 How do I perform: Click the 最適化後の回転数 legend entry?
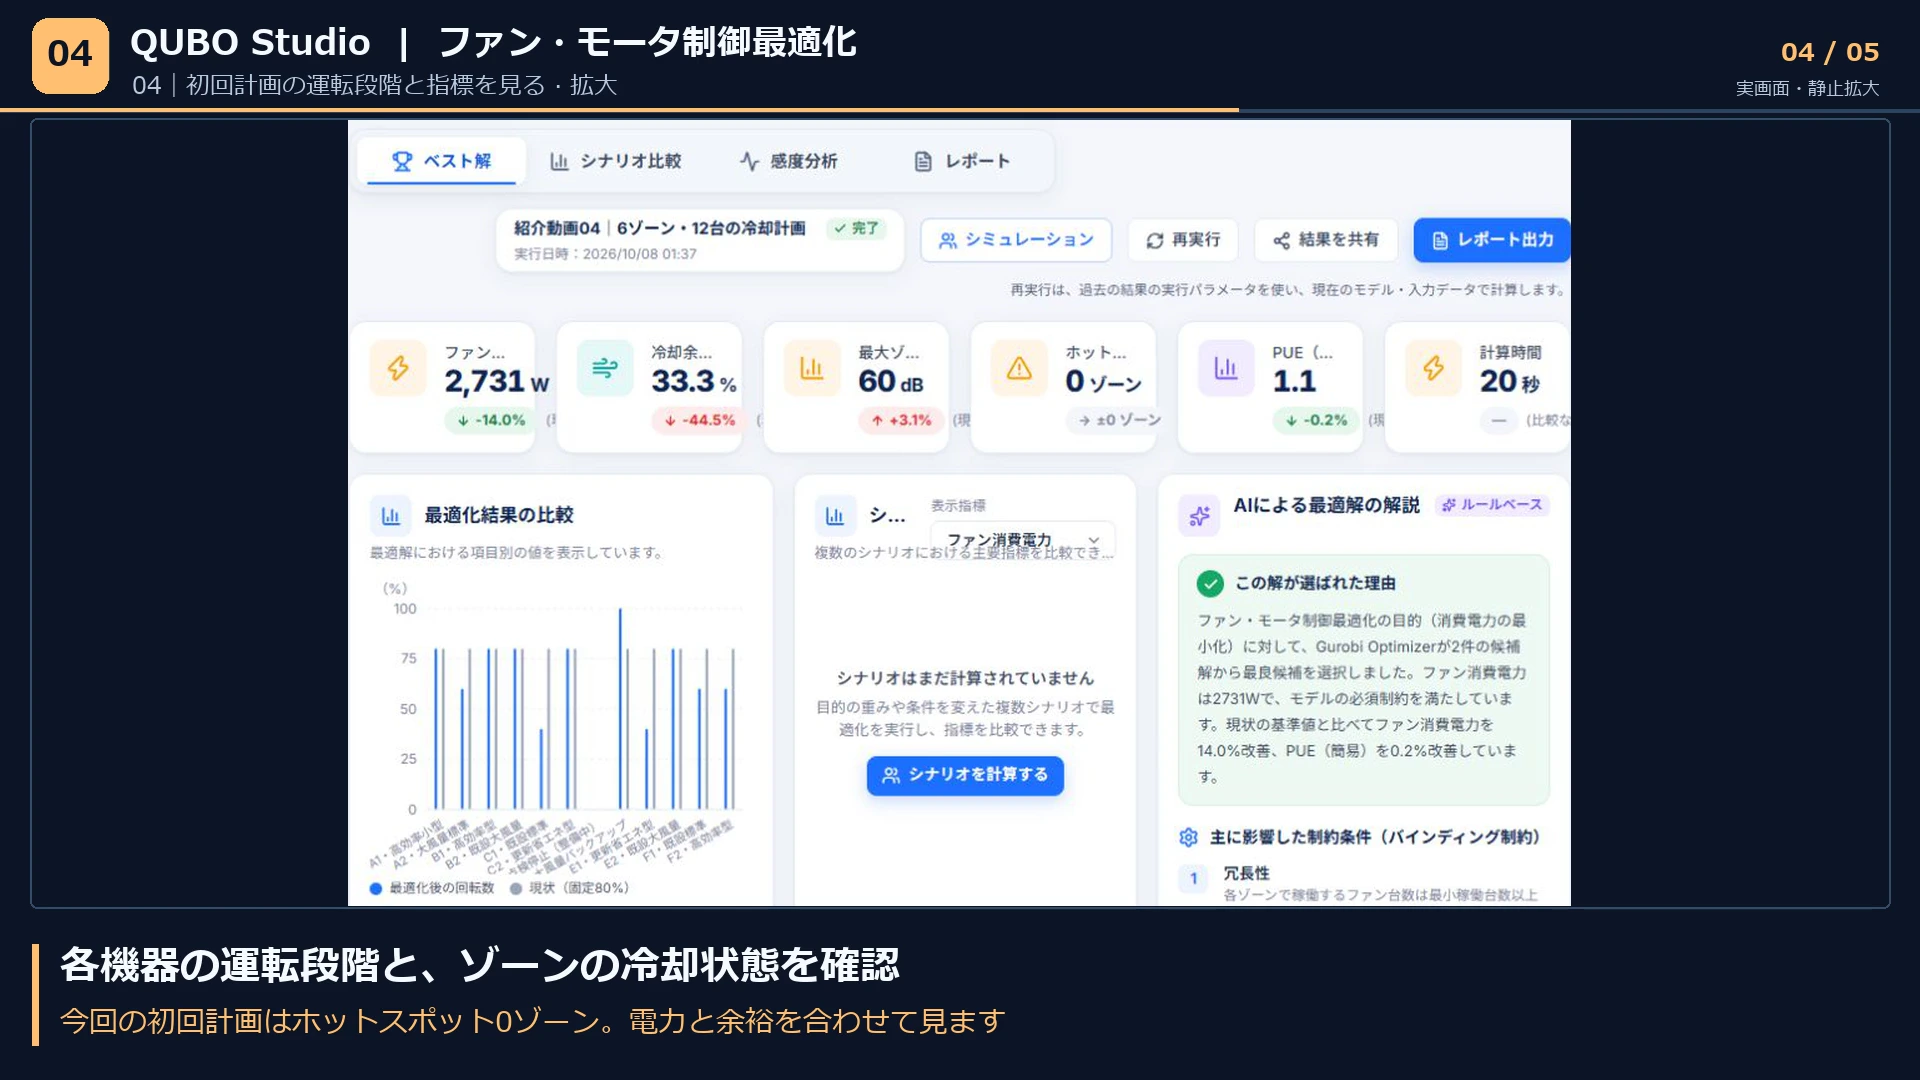coord(432,888)
